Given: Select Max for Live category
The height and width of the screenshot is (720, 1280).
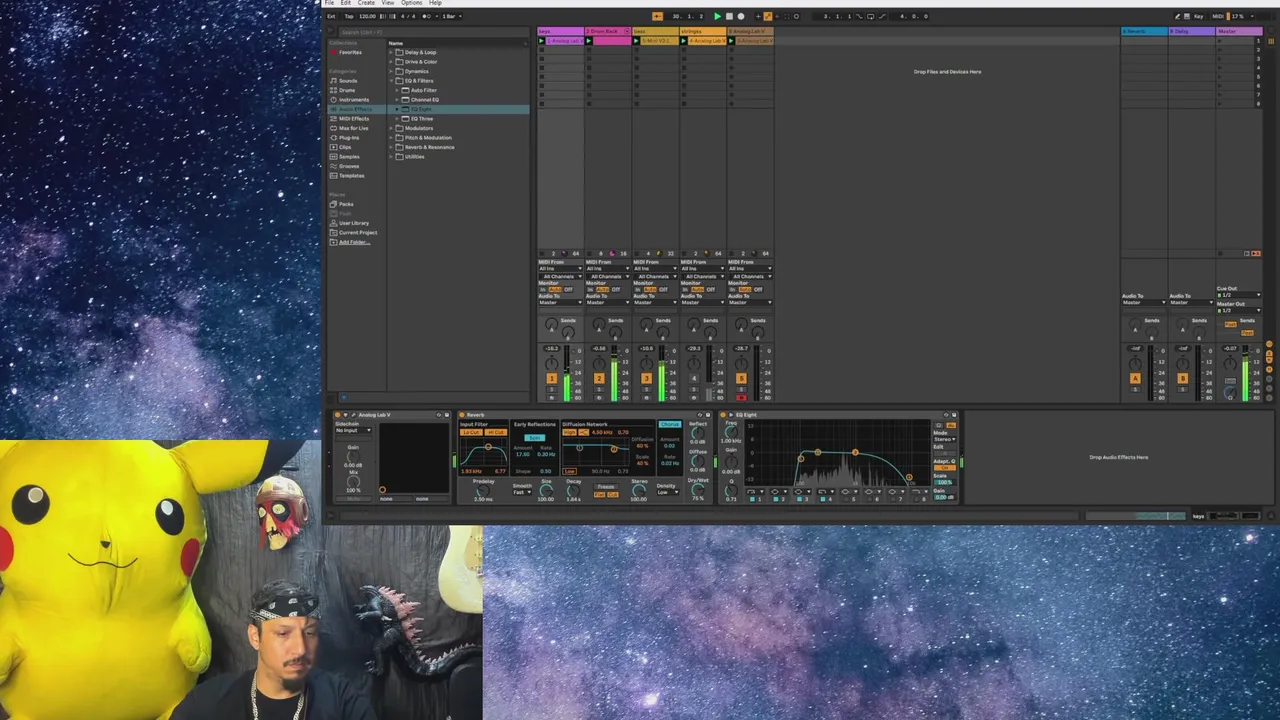Looking at the screenshot, I should pos(354,128).
